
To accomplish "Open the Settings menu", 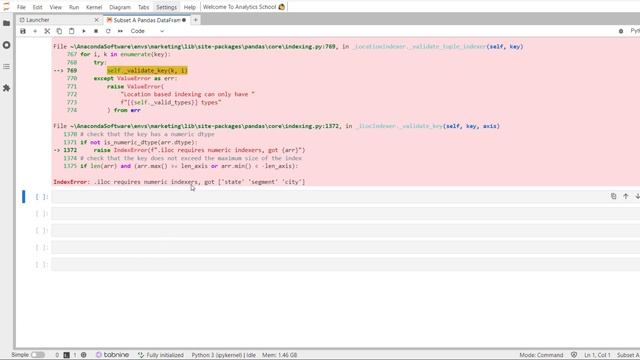I will [167, 7].
